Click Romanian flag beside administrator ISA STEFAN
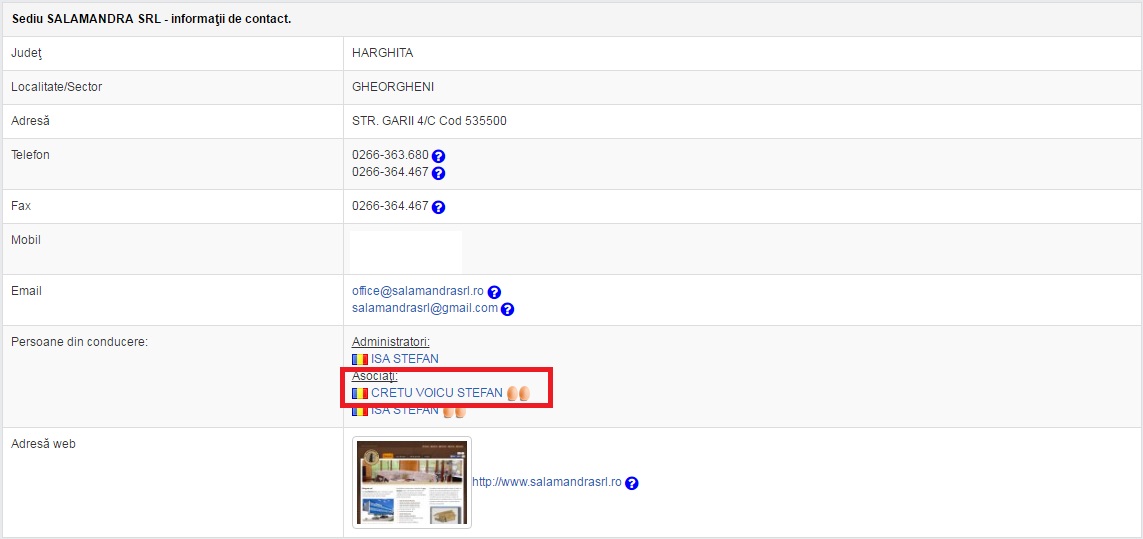The image size is (1143, 539). pyautogui.click(x=360, y=360)
